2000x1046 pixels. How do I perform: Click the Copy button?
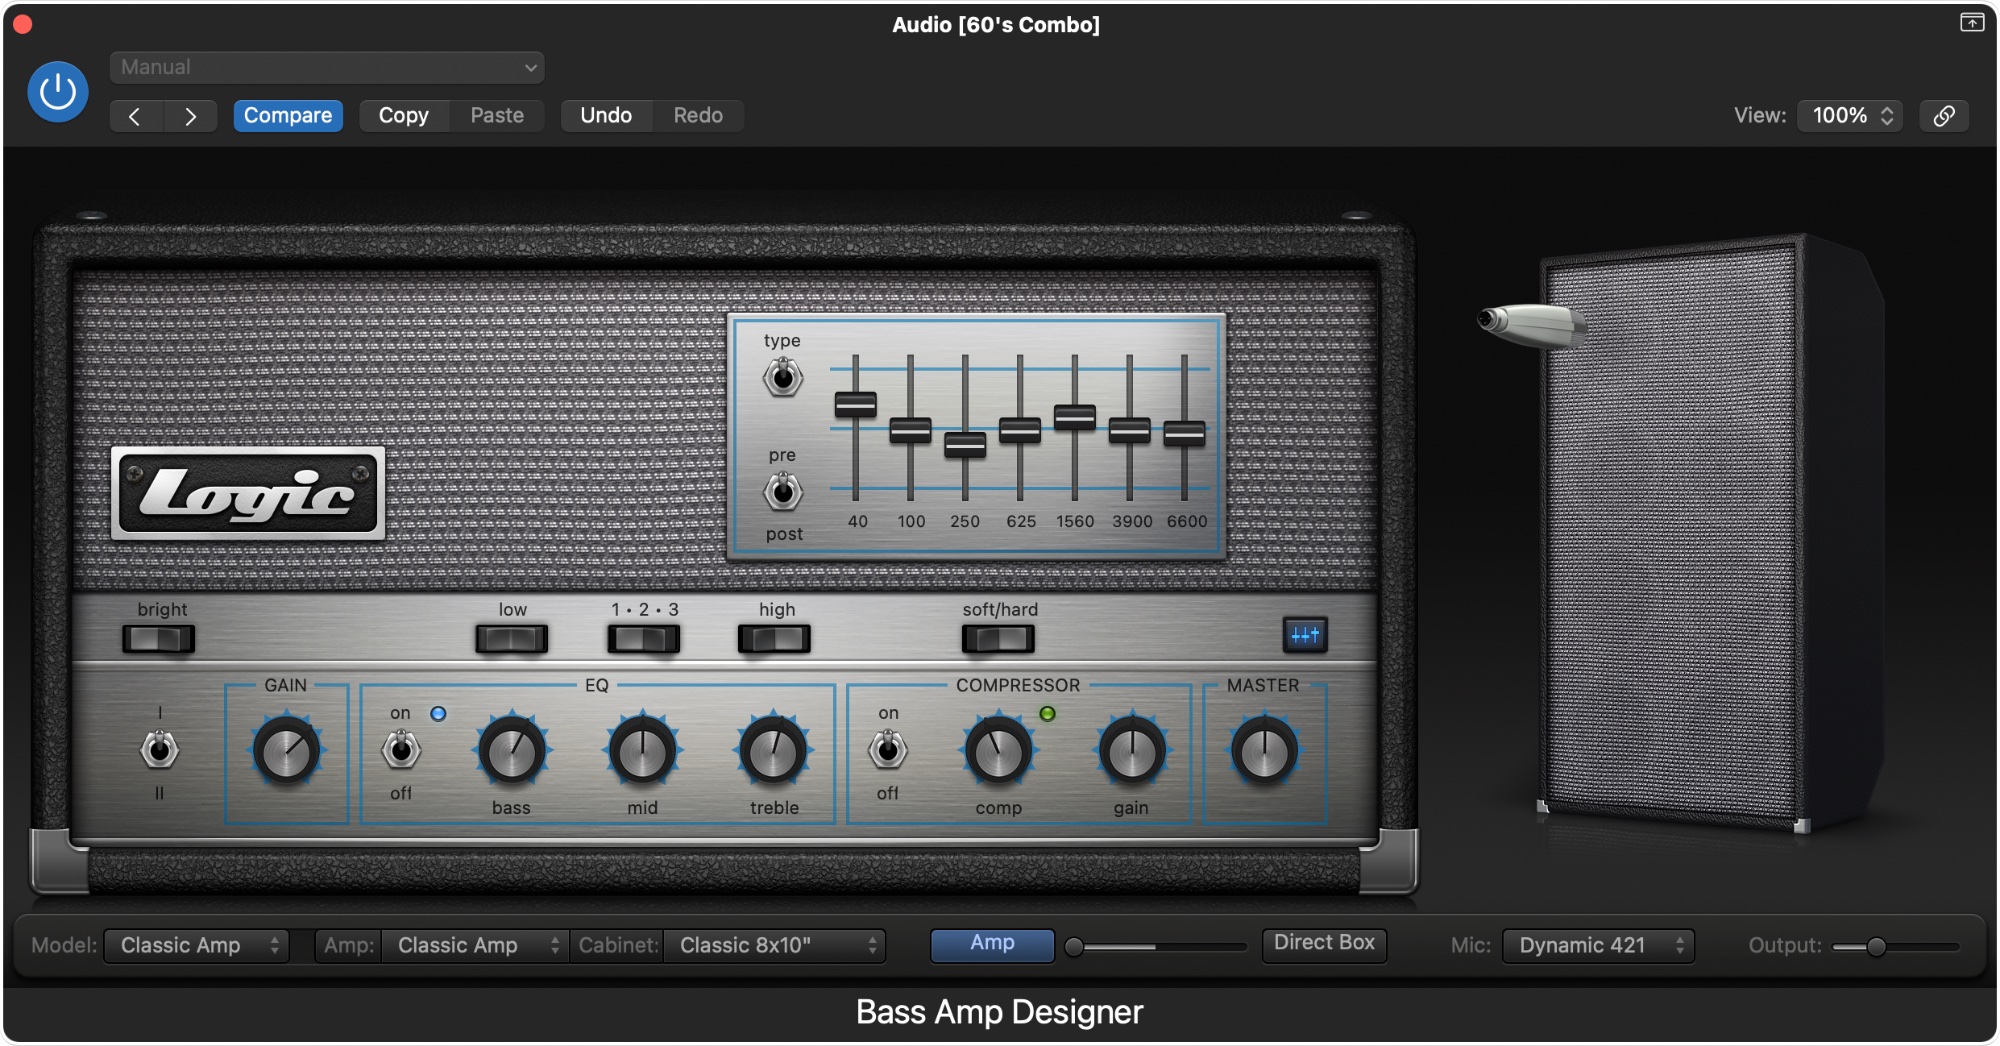tap(404, 116)
